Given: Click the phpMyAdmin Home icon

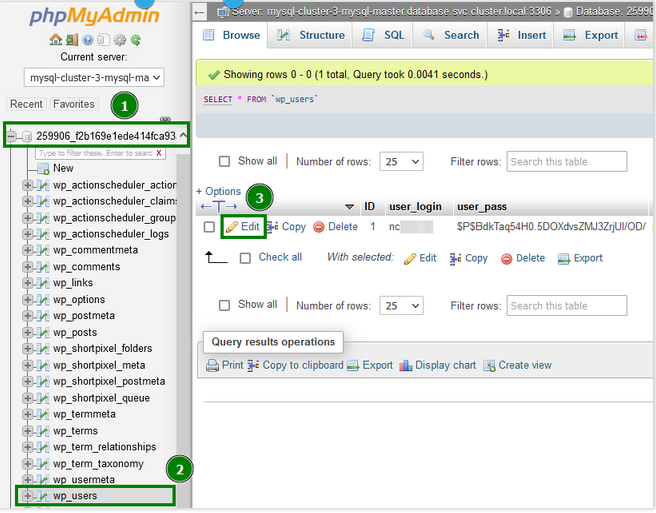Looking at the screenshot, I should pos(55,40).
